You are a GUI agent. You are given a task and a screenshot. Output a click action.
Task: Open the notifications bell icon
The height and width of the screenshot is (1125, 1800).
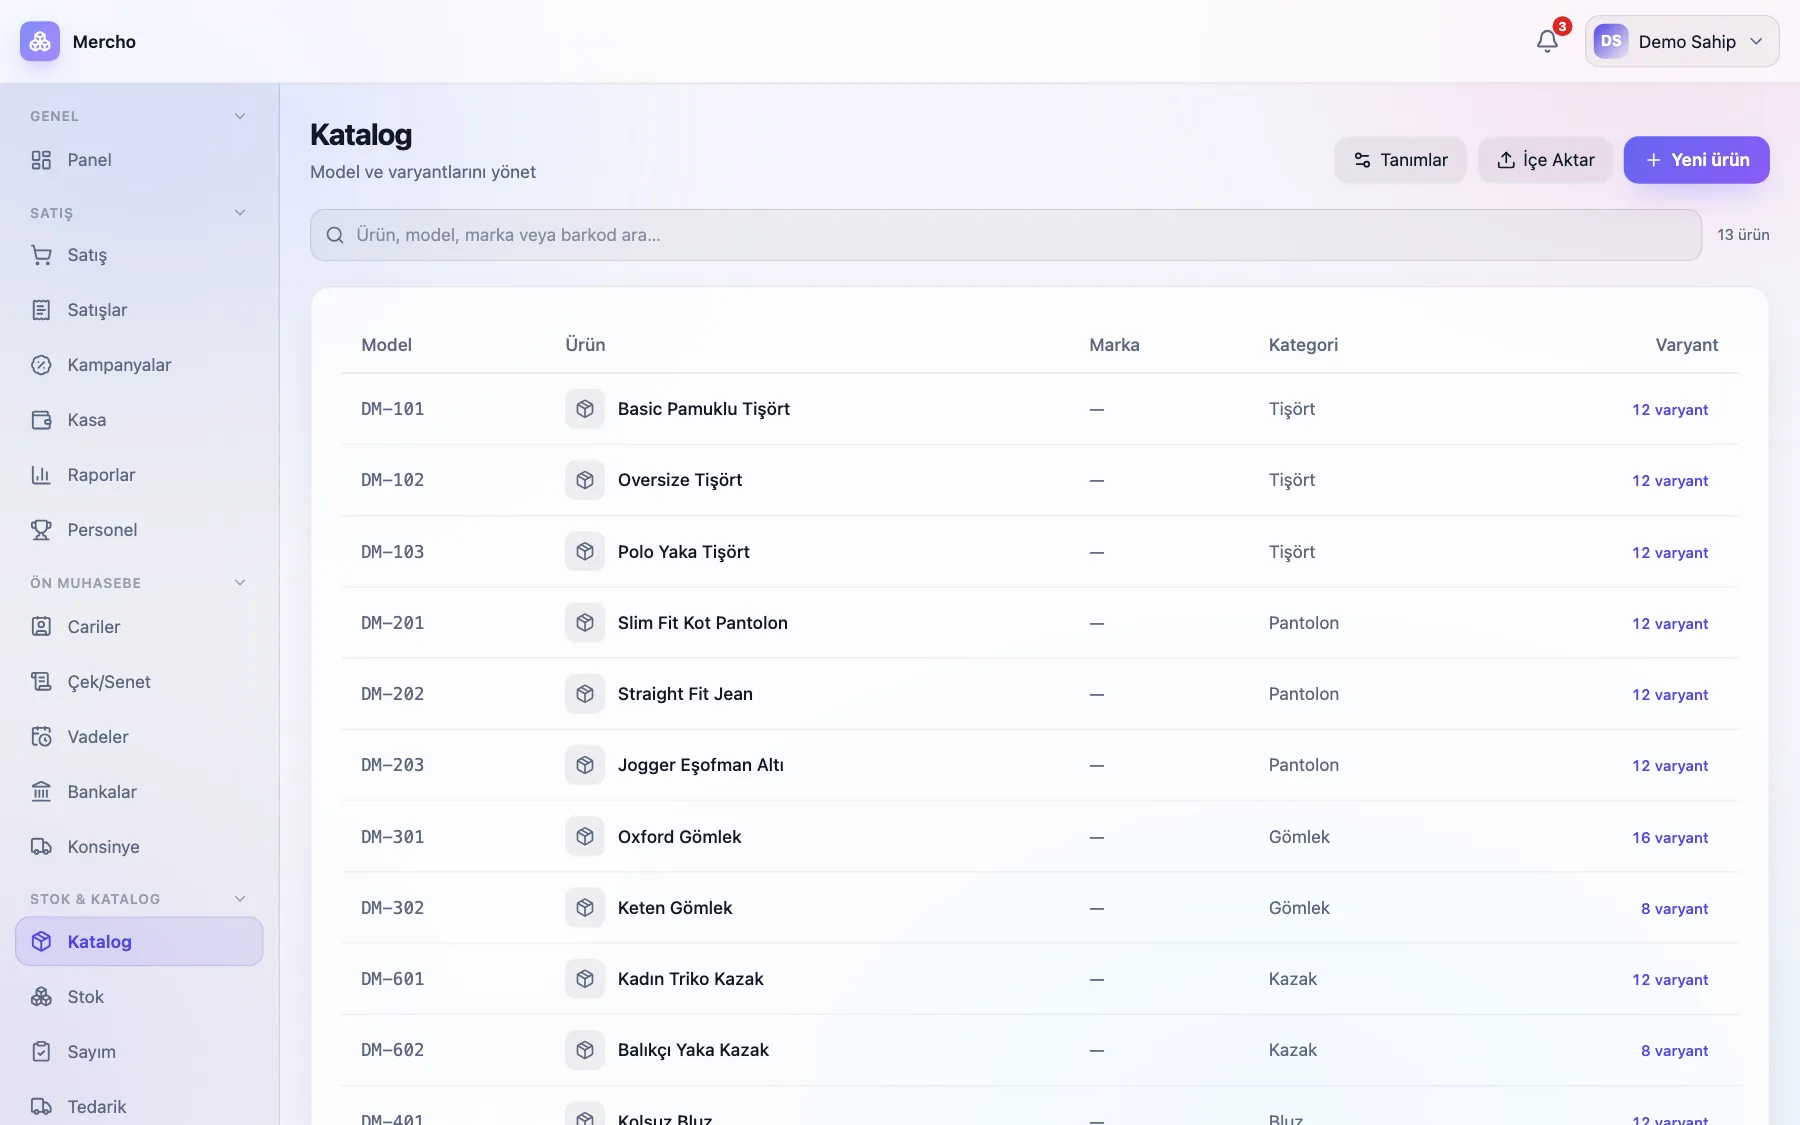point(1547,41)
